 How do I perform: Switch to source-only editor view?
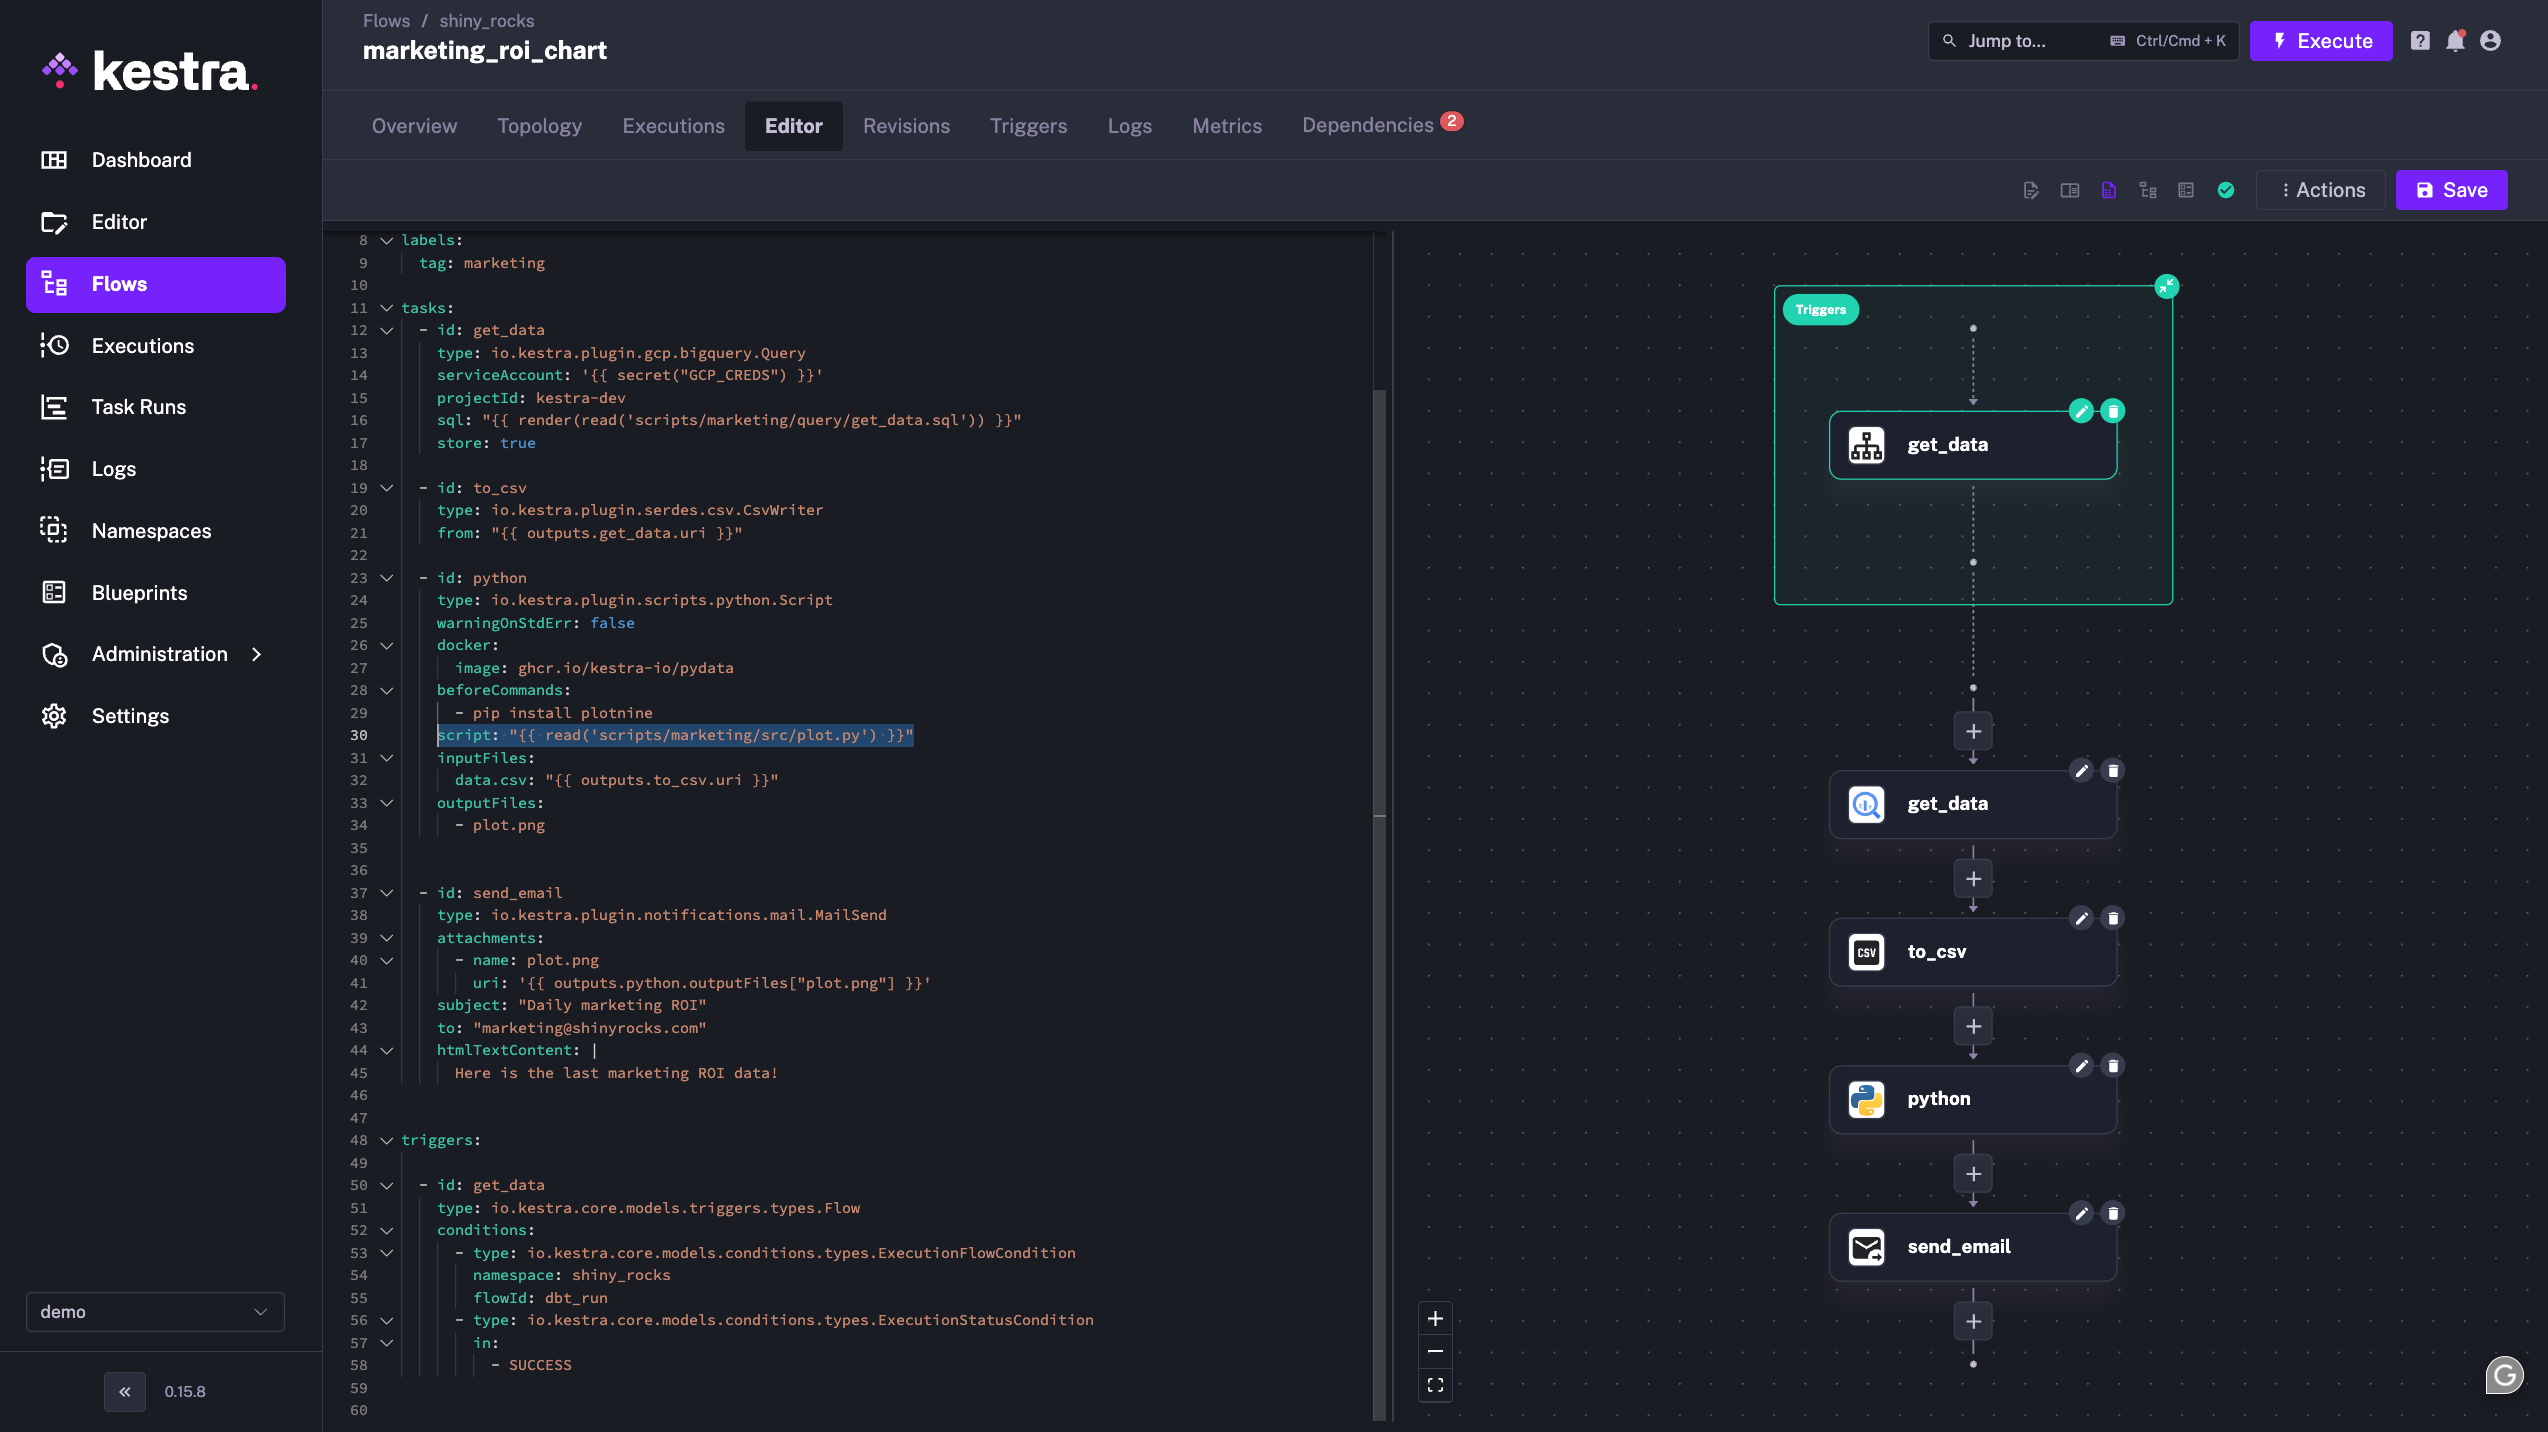click(2030, 190)
